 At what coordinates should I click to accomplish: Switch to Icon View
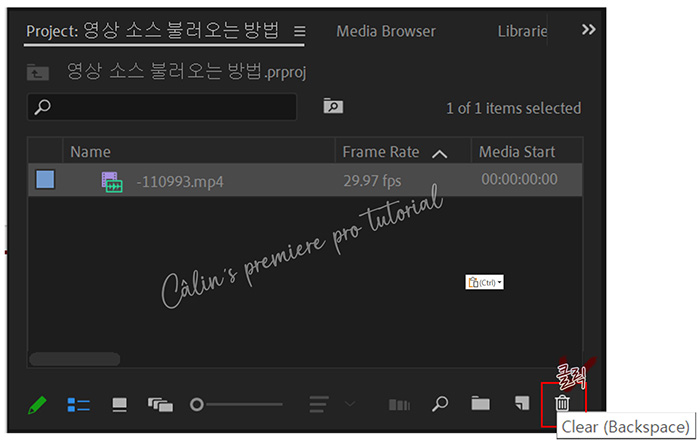coord(119,405)
